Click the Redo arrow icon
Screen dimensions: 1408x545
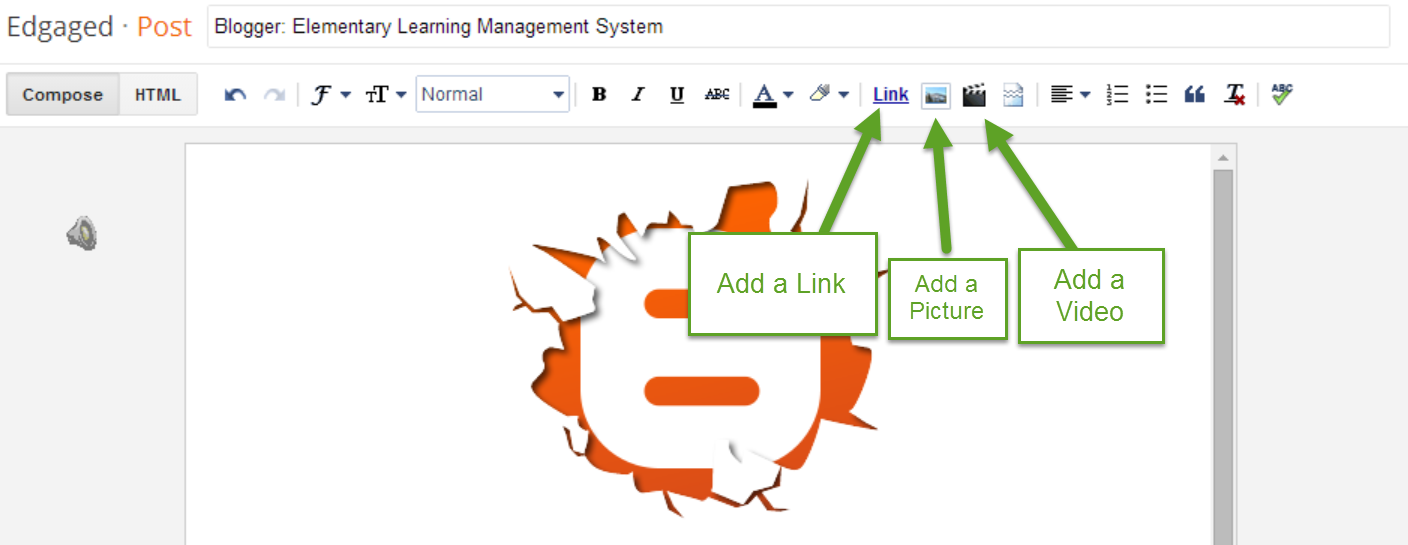[274, 95]
